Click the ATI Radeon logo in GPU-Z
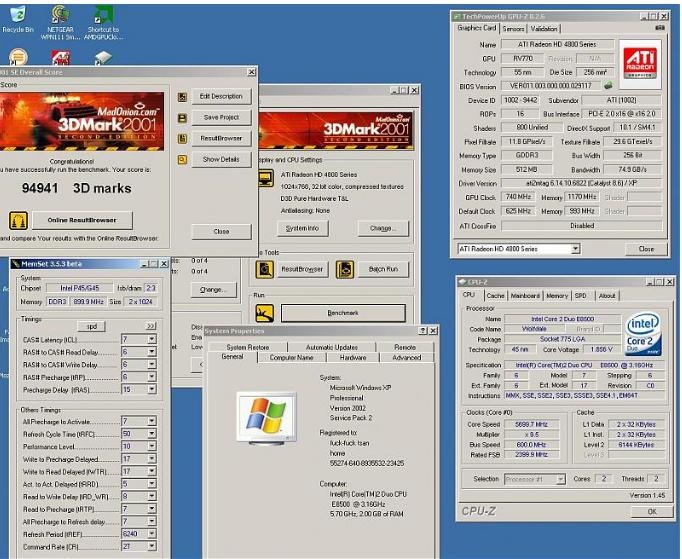682x559 pixels. pyautogui.click(x=640, y=64)
